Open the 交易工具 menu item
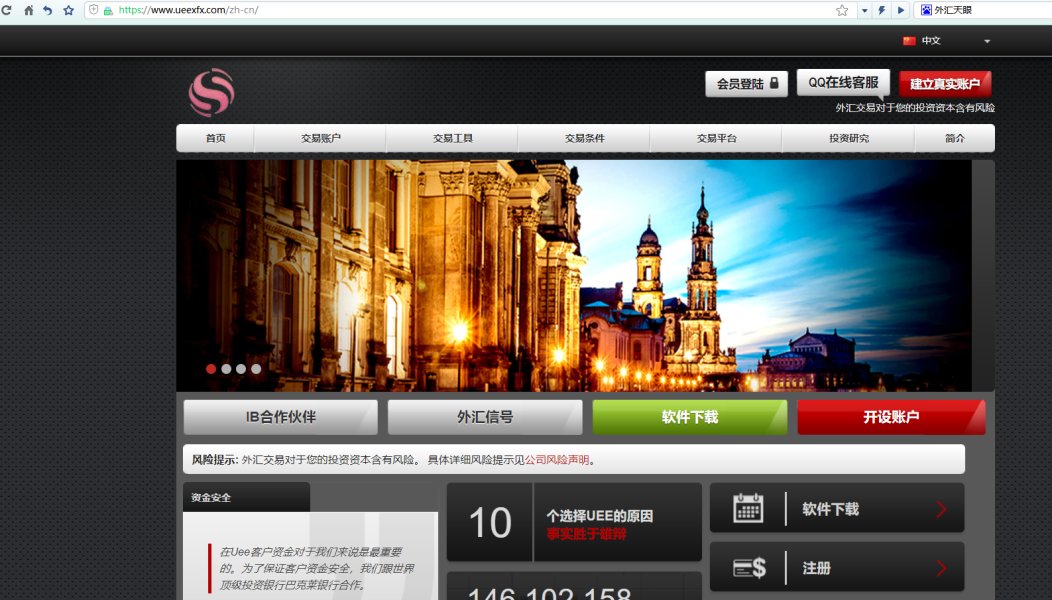This screenshot has height=600, width=1052. click(x=453, y=138)
